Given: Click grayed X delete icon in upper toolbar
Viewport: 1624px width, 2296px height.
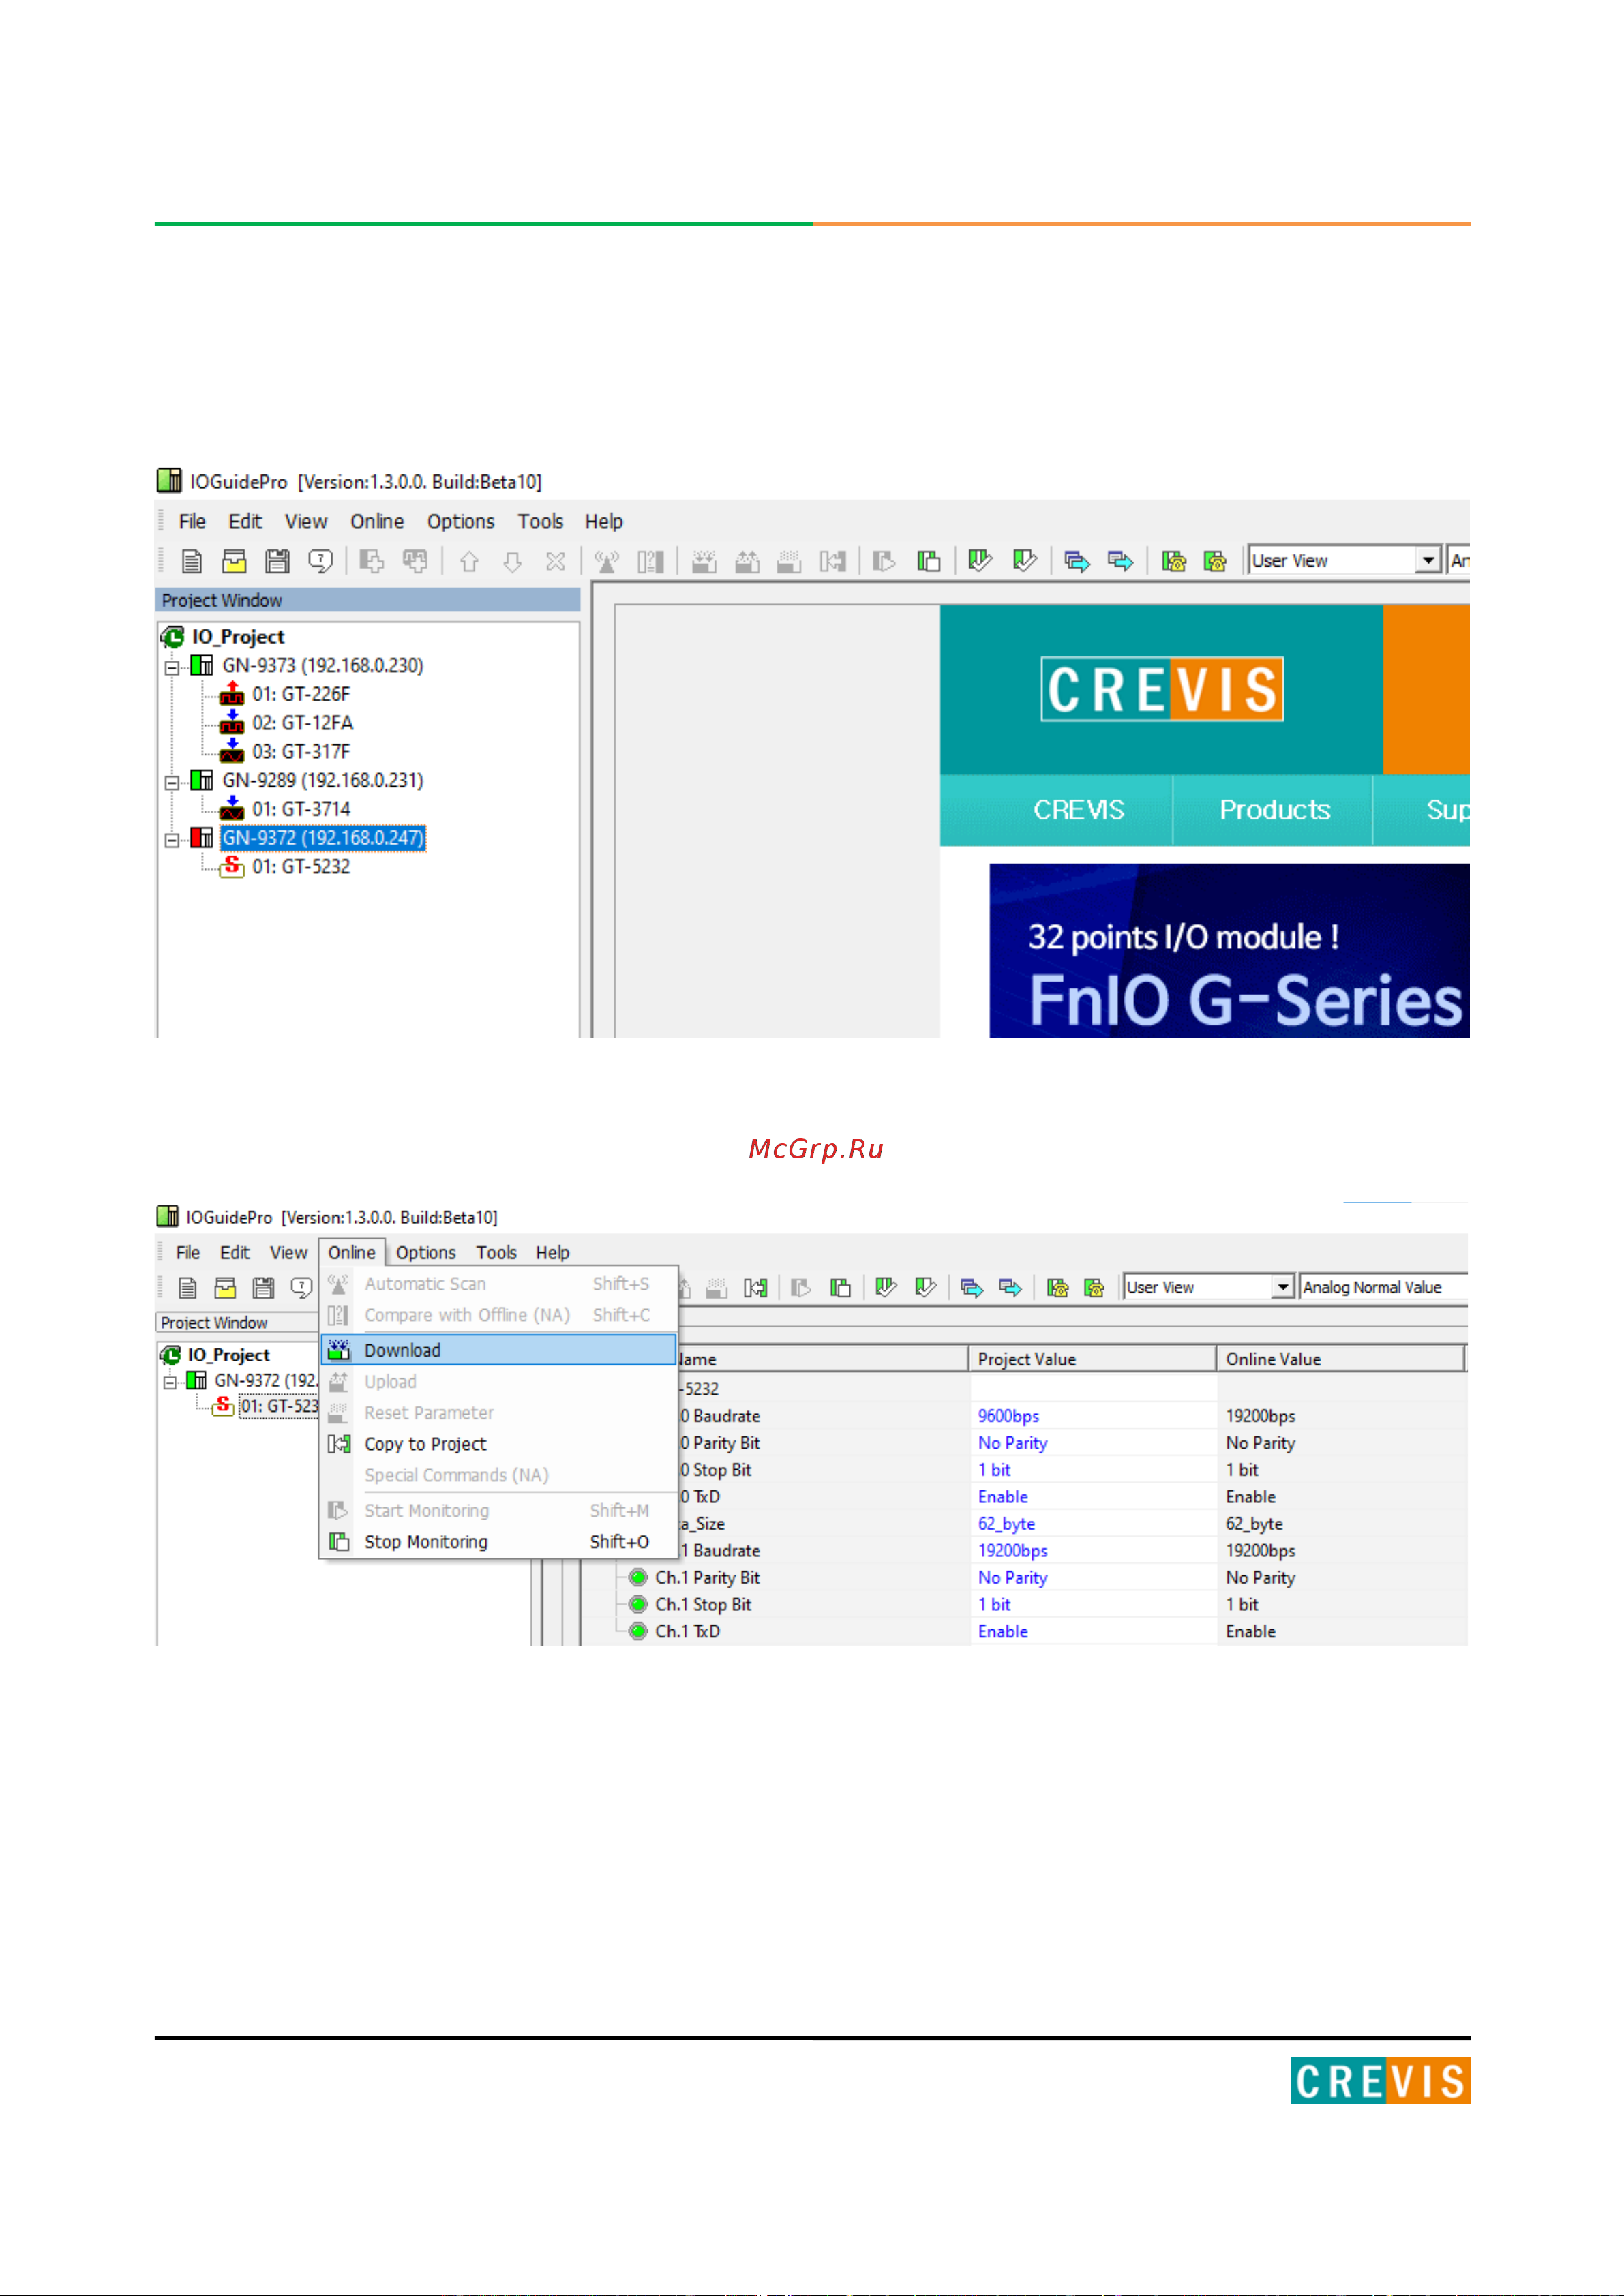Looking at the screenshot, I should [556, 562].
